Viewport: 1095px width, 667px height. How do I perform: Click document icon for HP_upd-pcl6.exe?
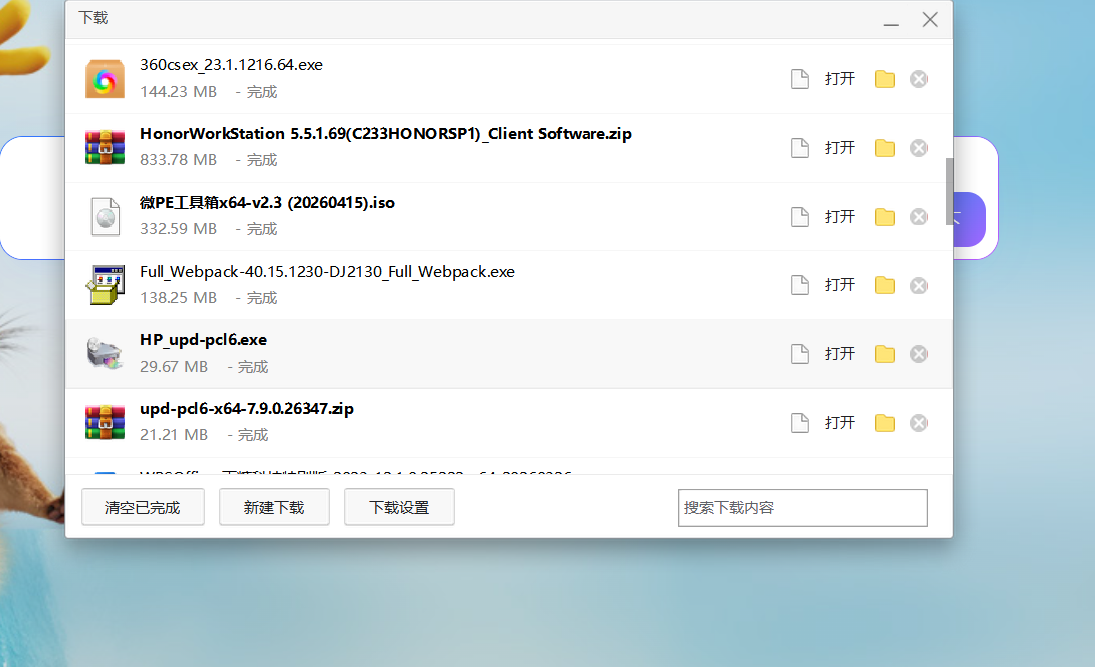[x=800, y=354]
